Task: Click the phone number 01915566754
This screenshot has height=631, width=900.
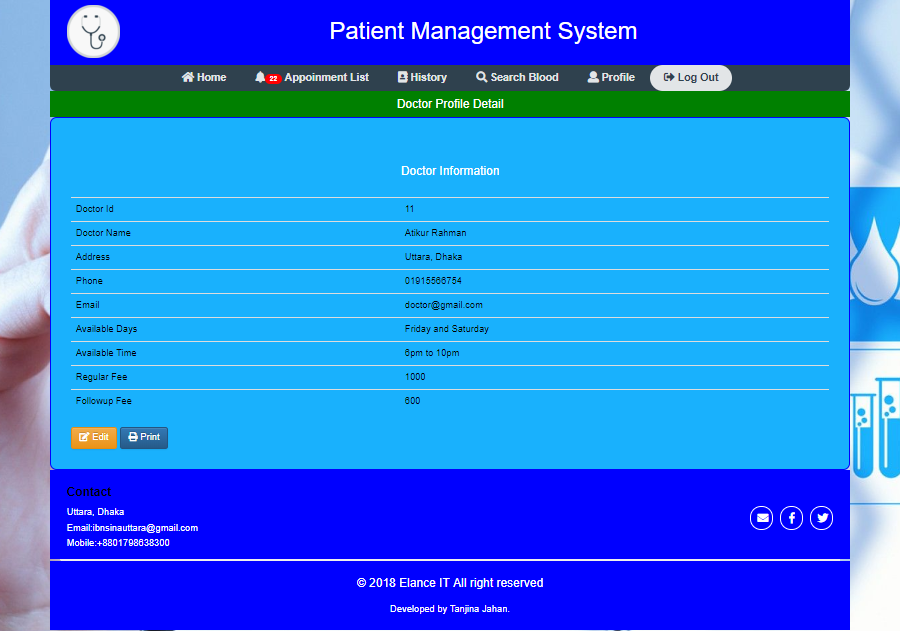Action: point(433,281)
